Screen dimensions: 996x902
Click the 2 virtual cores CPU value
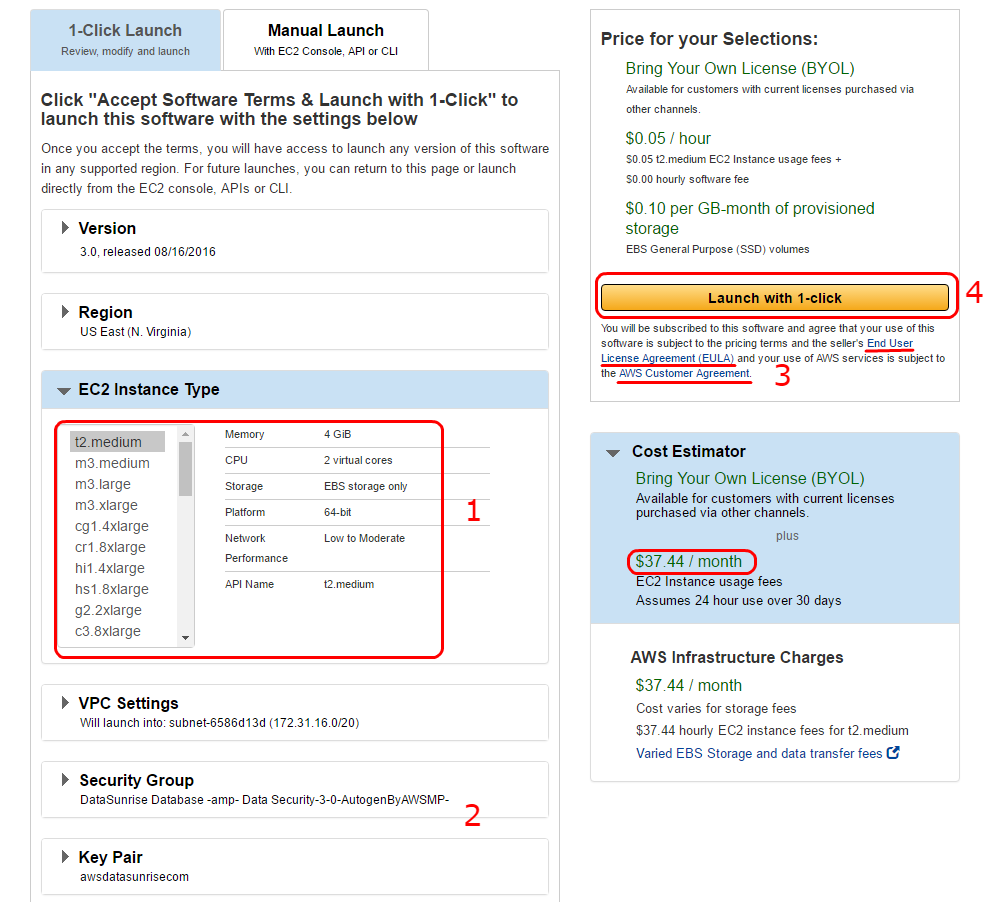pyautogui.click(x=358, y=461)
